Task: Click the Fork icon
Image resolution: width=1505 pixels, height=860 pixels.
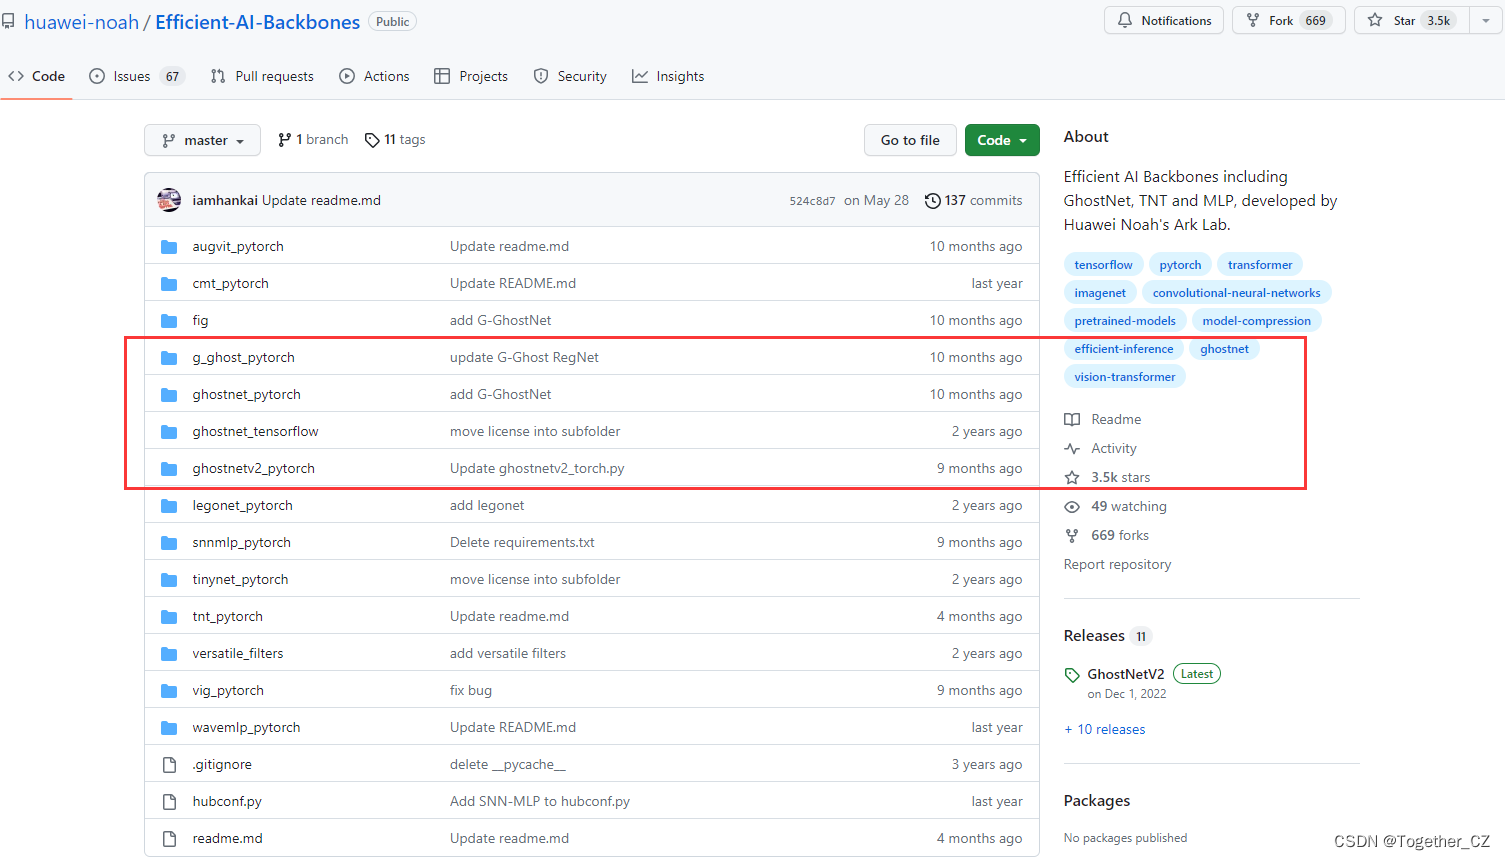Action: (1253, 21)
